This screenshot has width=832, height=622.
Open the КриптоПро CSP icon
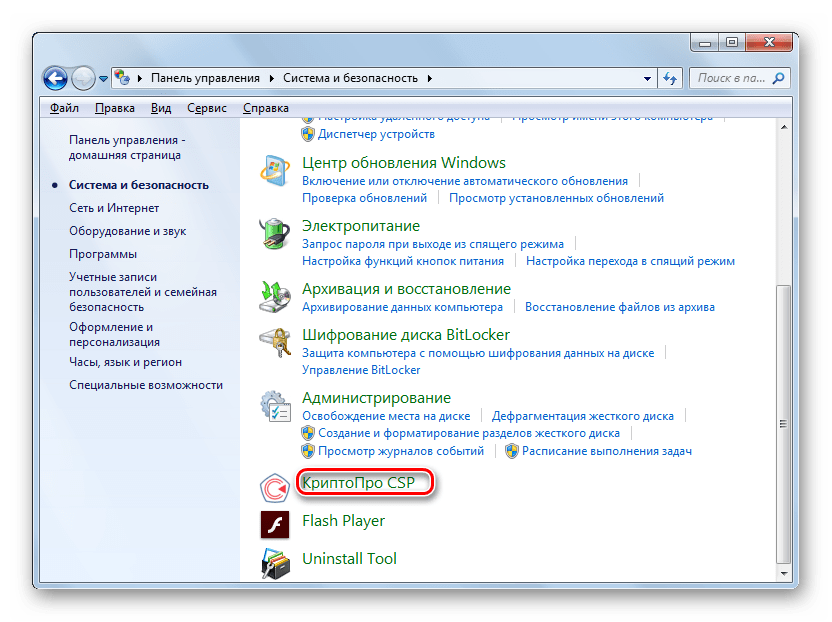point(274,487)
